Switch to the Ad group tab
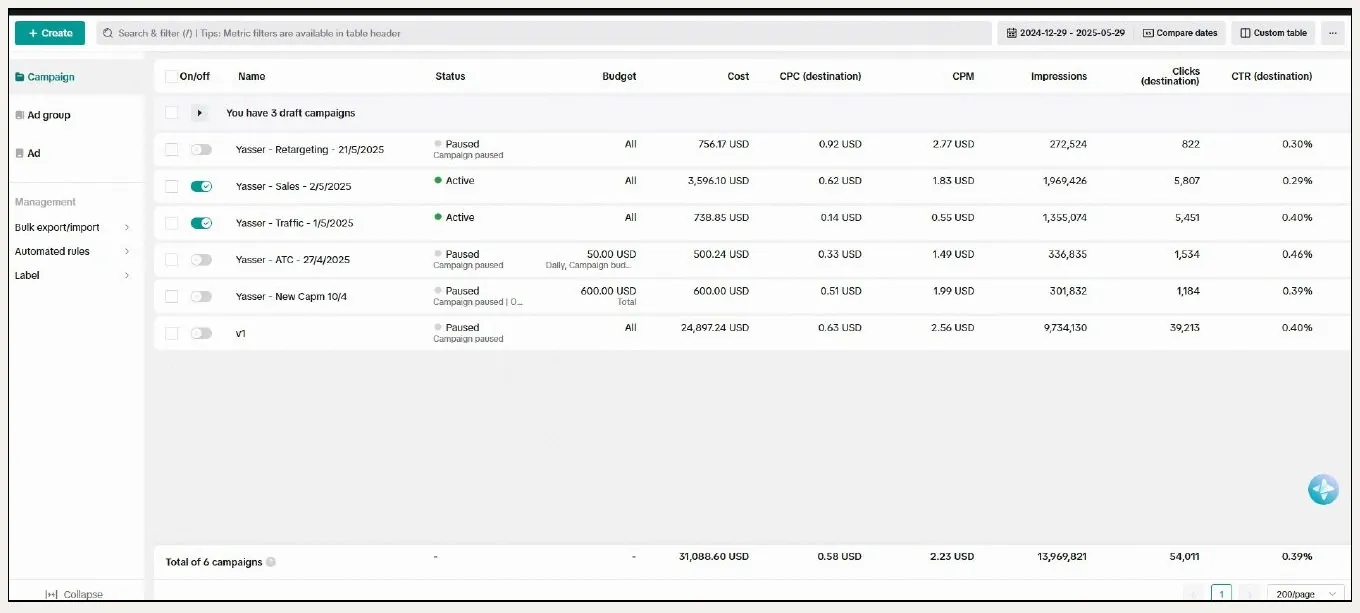Image resolution: width=1360 pixels, height=613 pixels. point(43,115)
